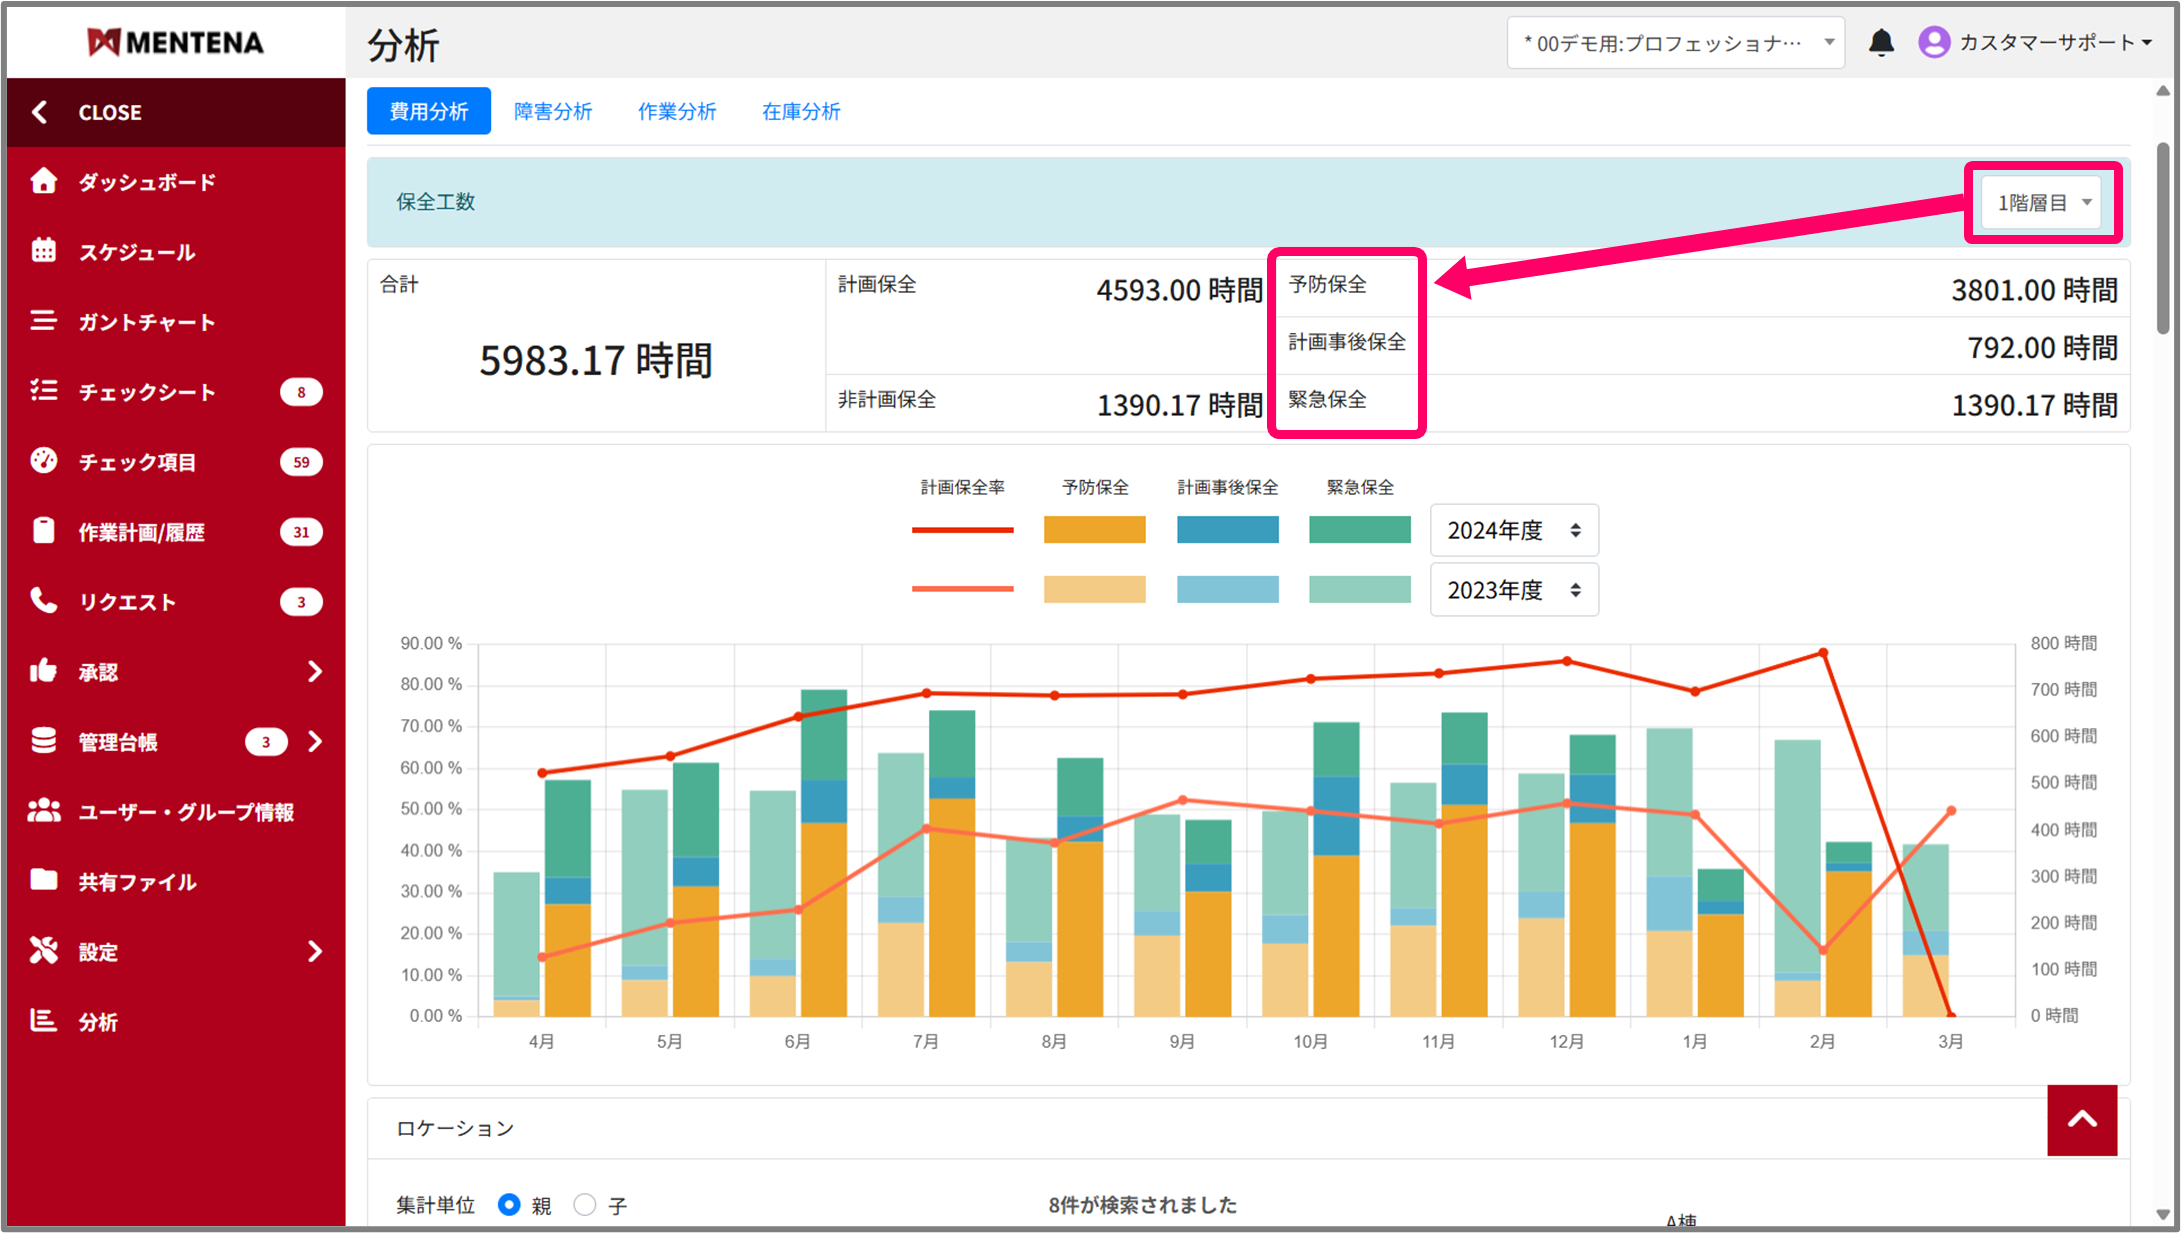Viewport: 2181px width, 1233px height.
Task: Switch to the 在庫分析 tab
Action: 801,111
